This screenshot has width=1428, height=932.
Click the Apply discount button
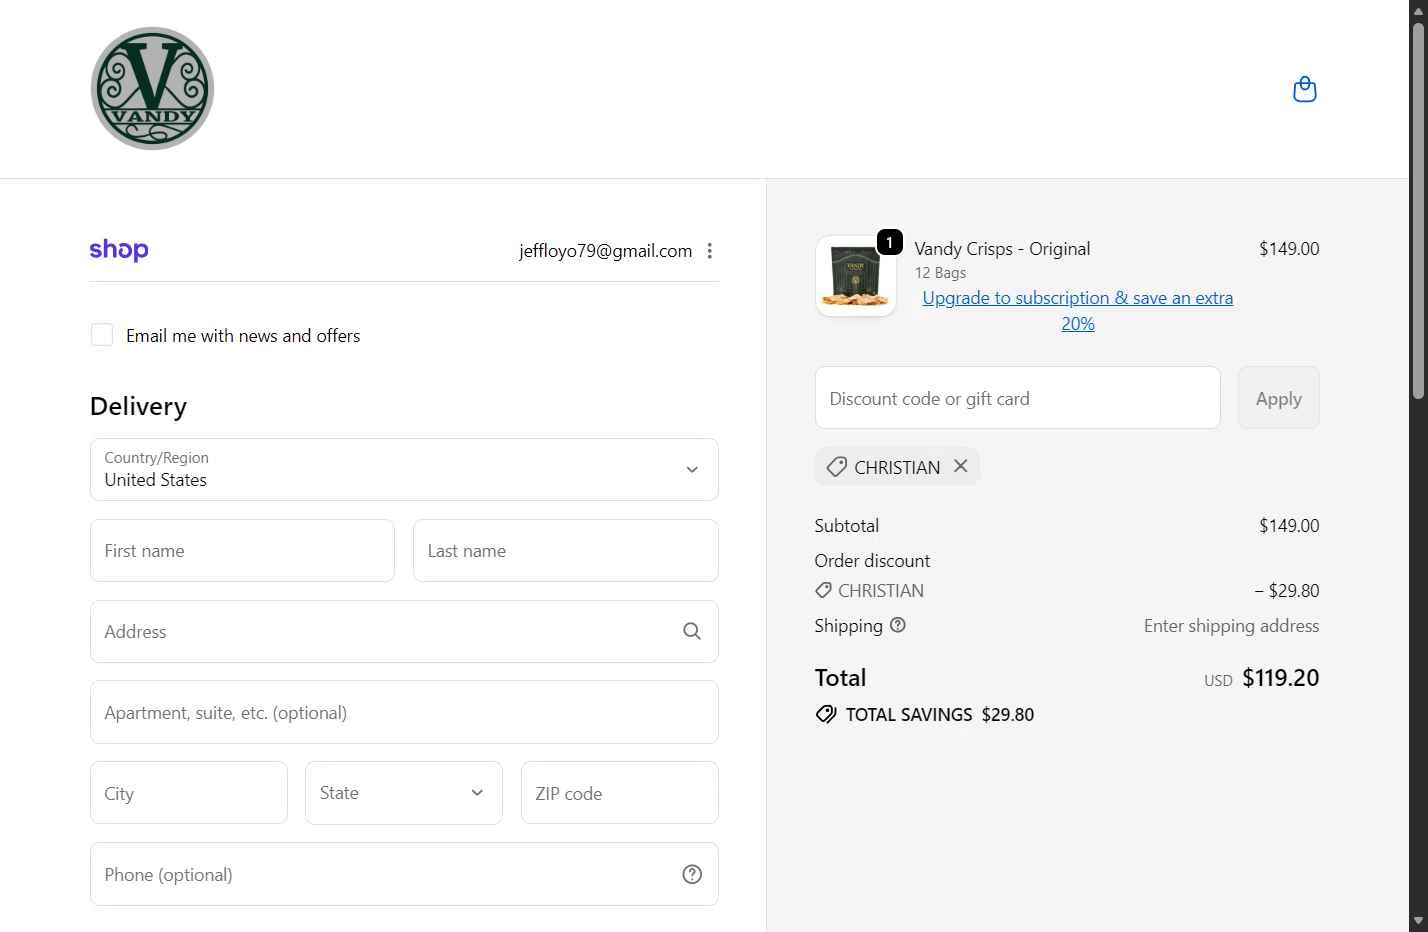(1278, 398)
